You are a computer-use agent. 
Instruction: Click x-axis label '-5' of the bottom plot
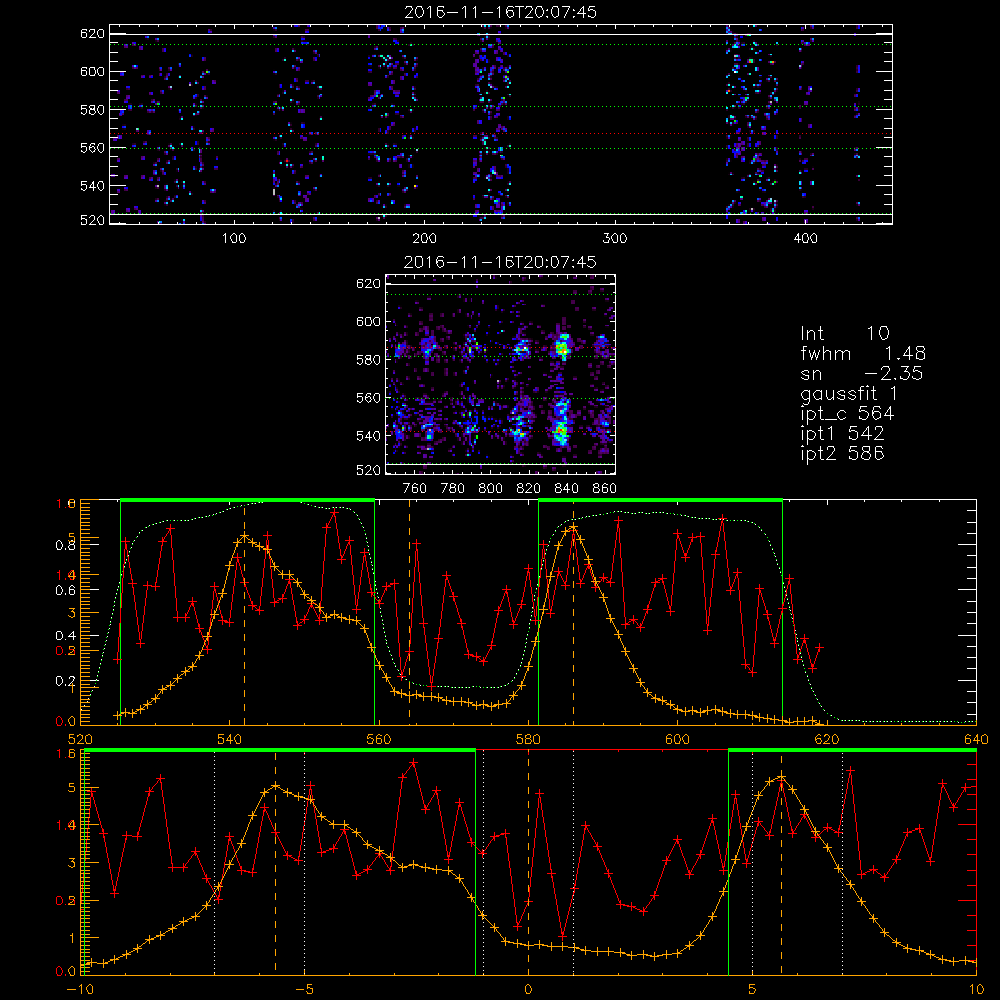click(x=304, y=989)
